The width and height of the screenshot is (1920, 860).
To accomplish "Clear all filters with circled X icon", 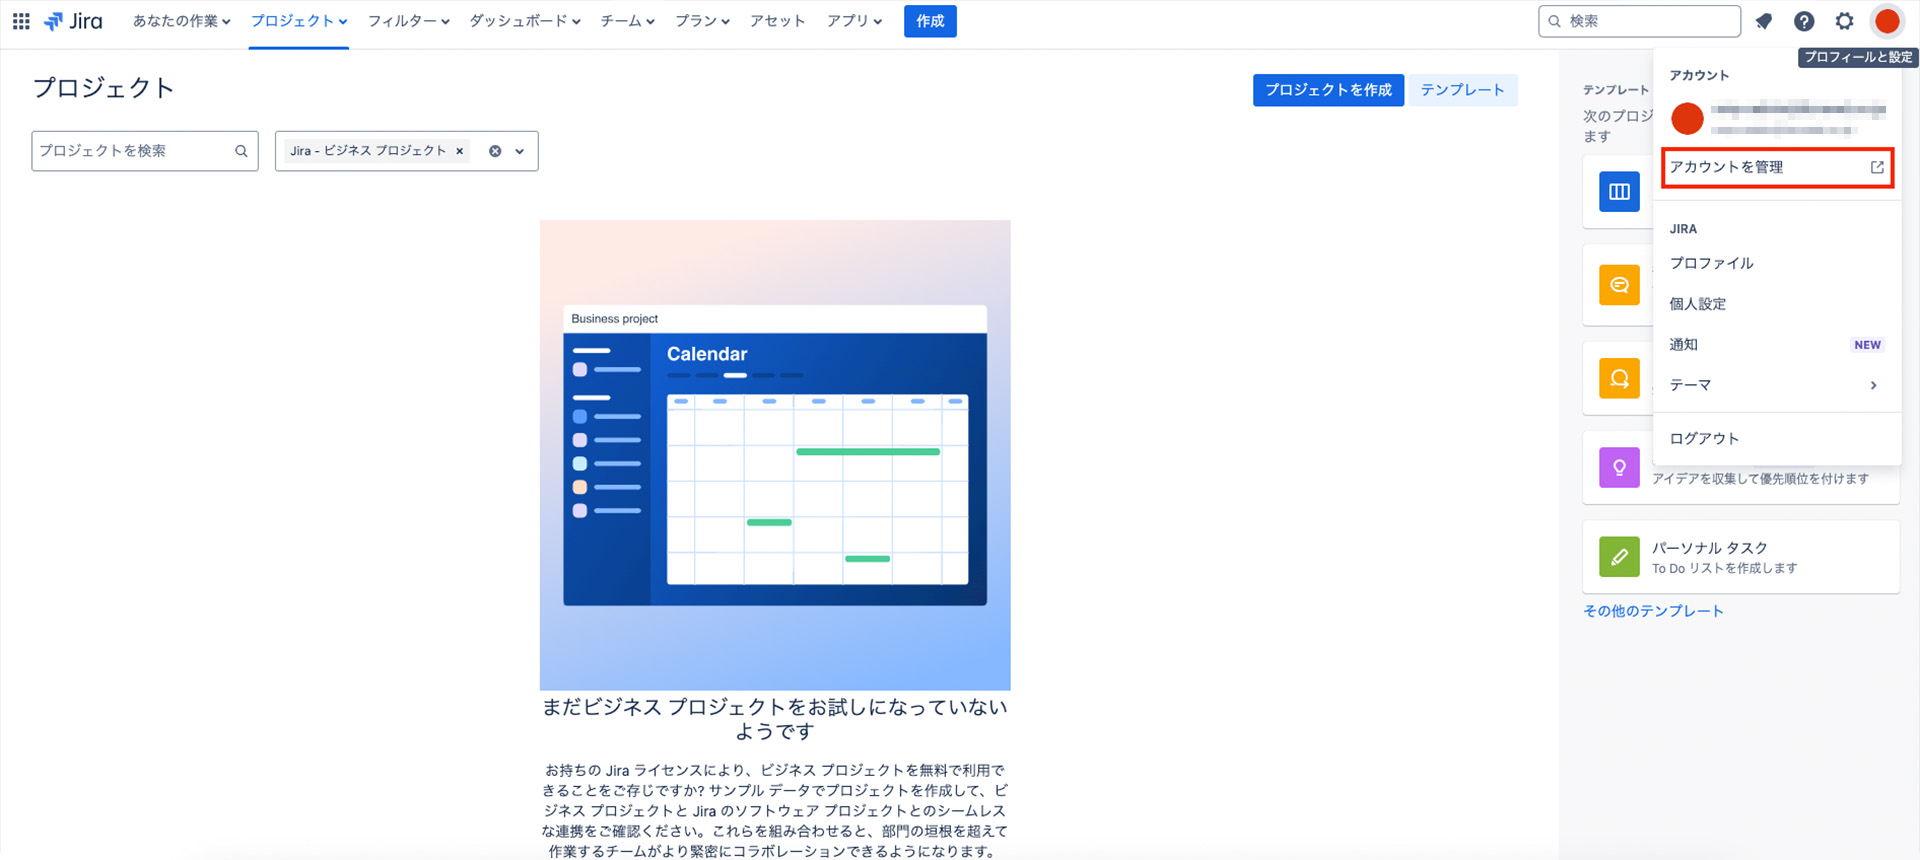I will (x=495, y=151).
